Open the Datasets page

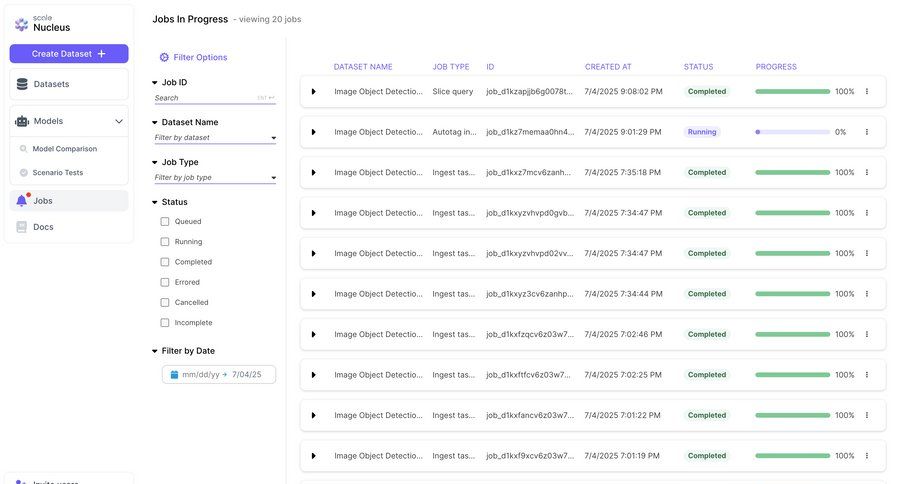click(69, 84)
